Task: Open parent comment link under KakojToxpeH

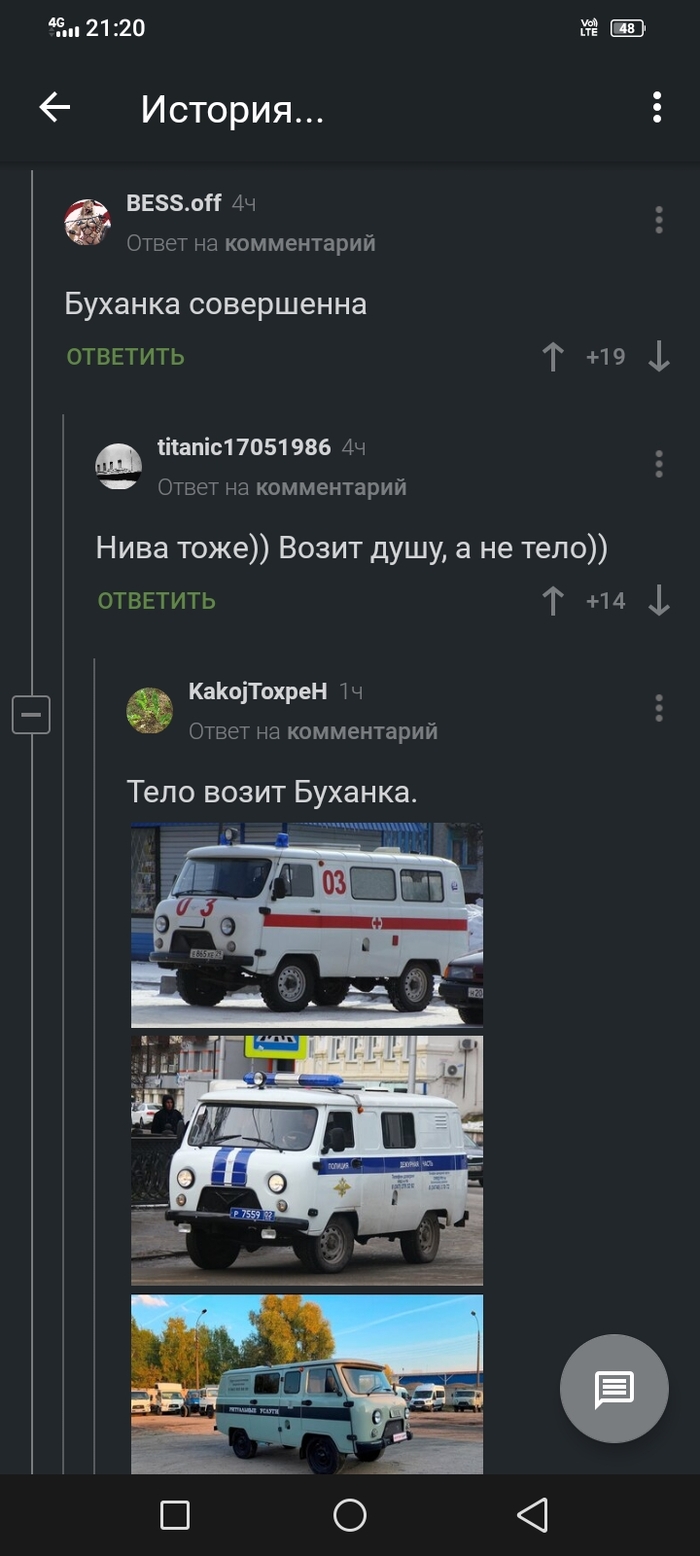Action: [x=362, y=732]
